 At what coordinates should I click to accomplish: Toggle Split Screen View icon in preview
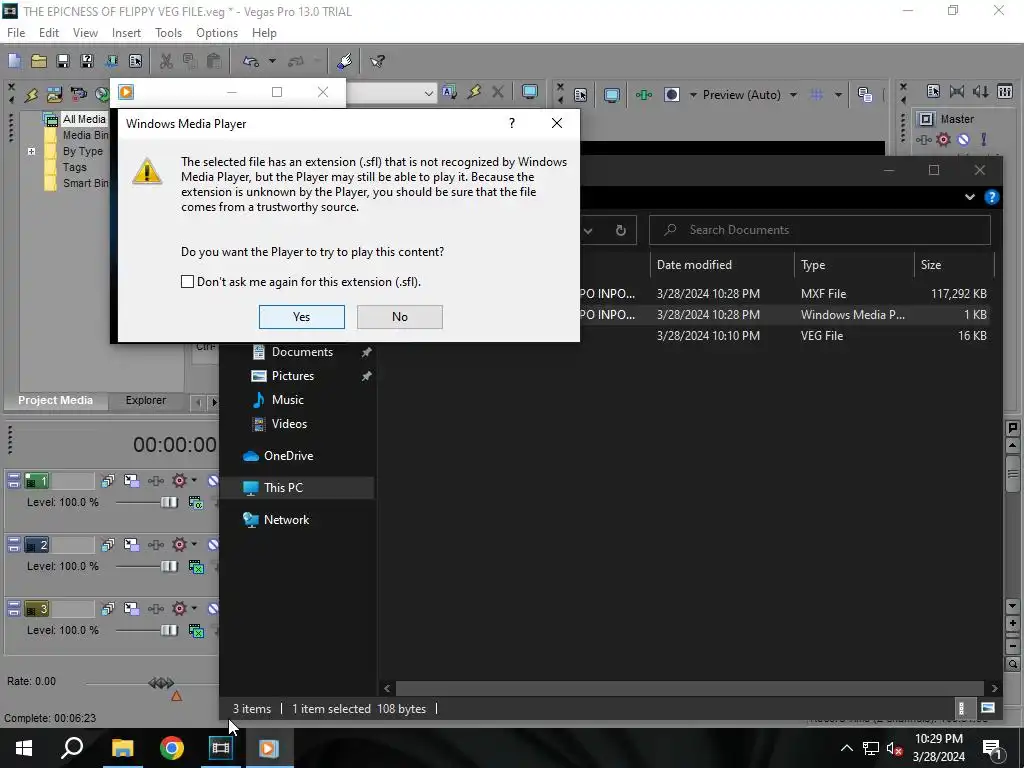click(x=671, y=95)
